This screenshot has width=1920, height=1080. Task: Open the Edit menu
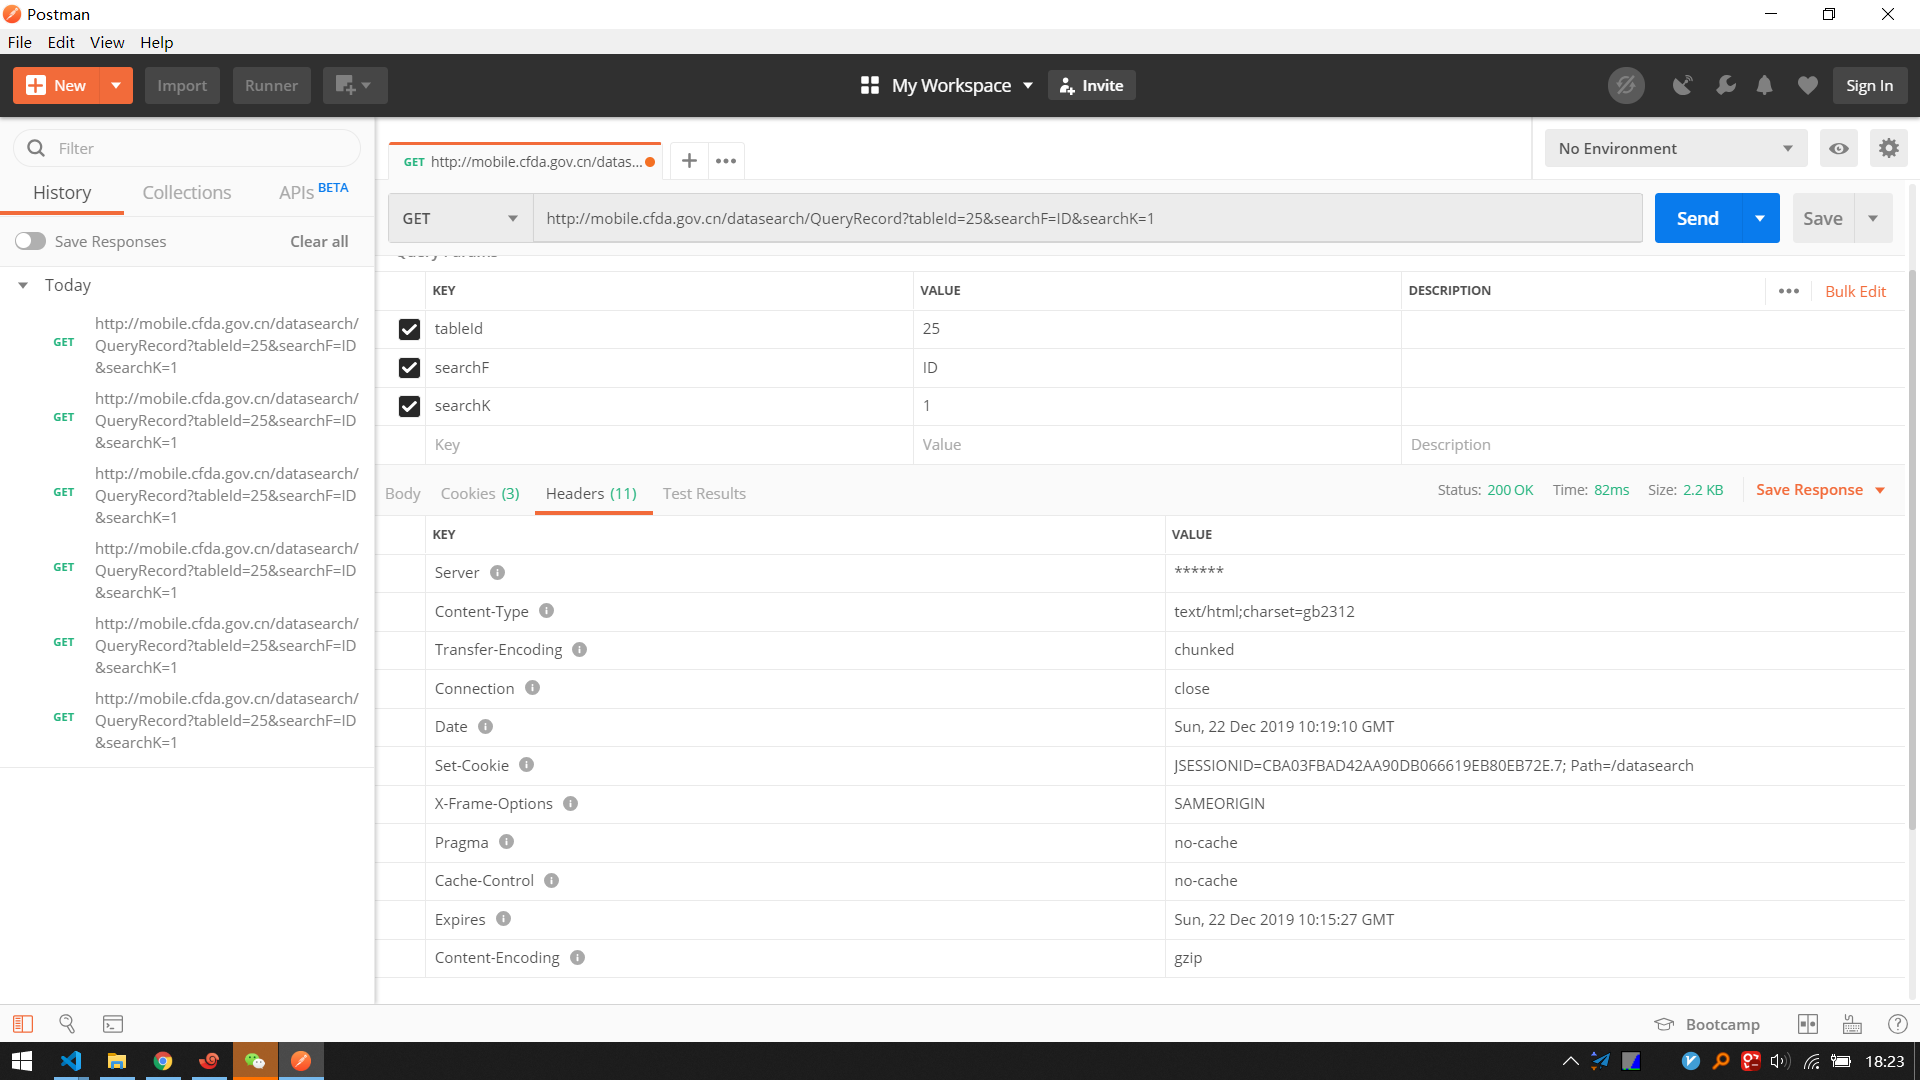[61, 42]
